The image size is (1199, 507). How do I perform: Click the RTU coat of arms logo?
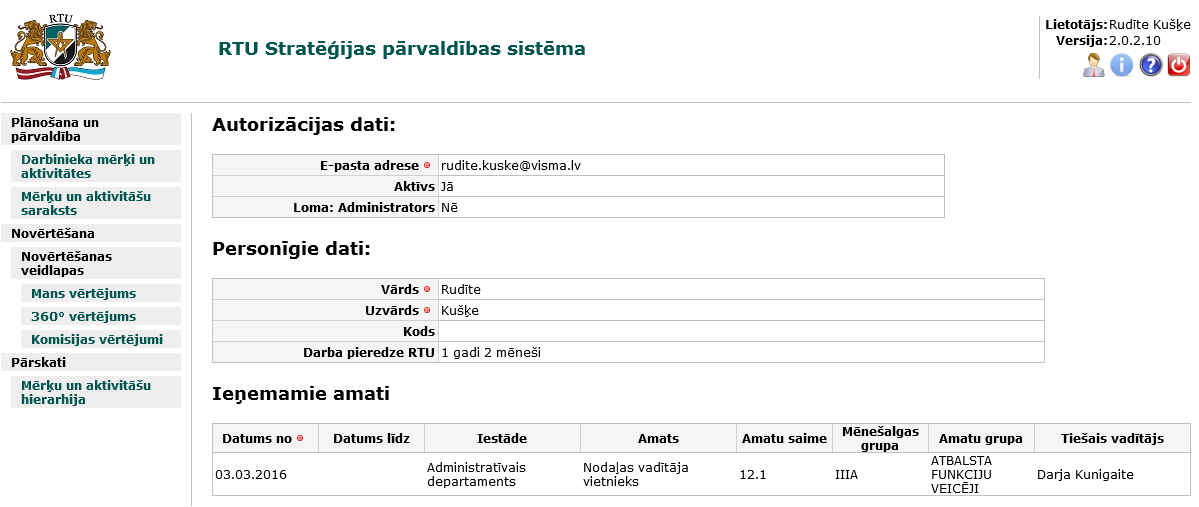click(x=60, y=47)
